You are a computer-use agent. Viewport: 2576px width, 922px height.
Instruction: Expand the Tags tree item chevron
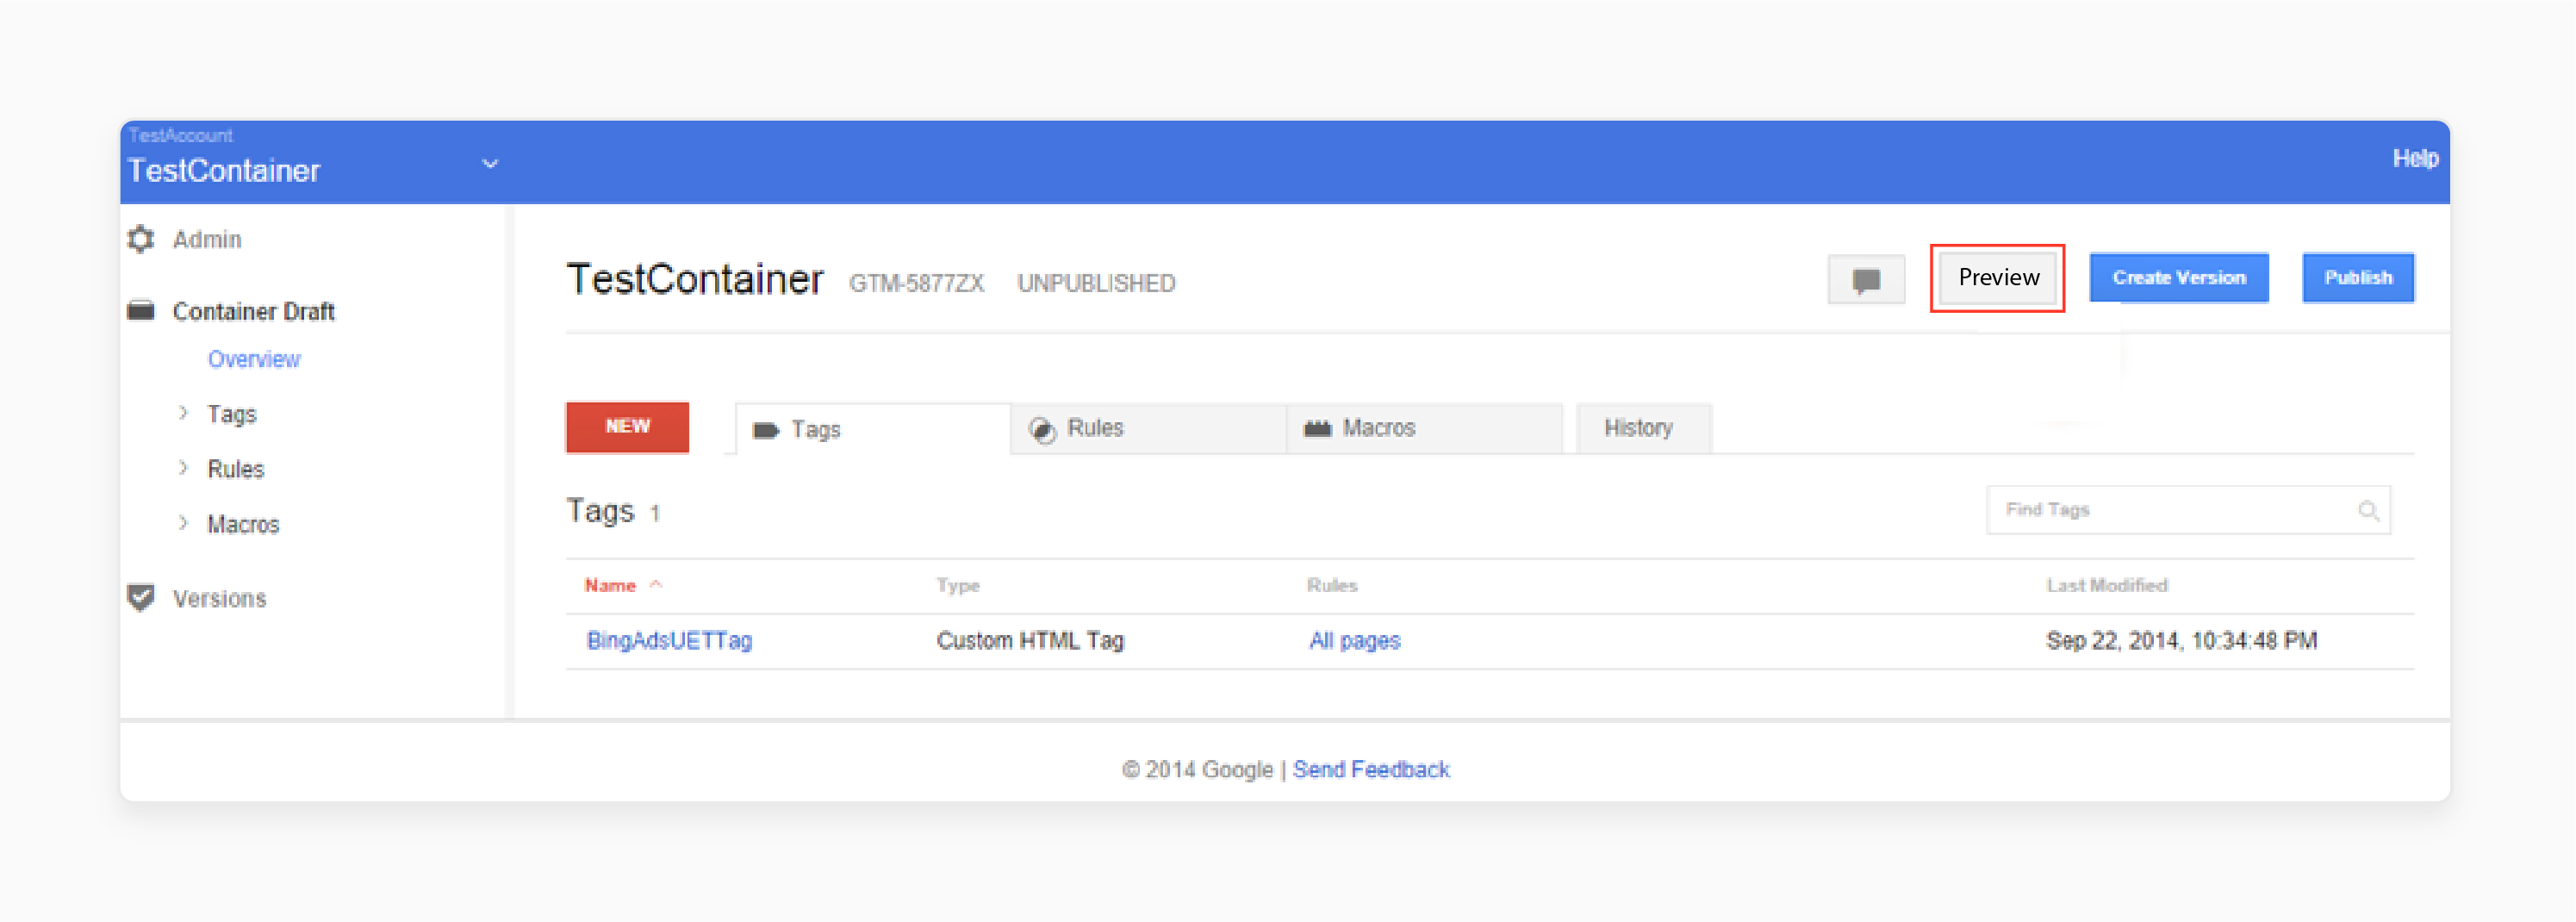click(x=183, y=413)
